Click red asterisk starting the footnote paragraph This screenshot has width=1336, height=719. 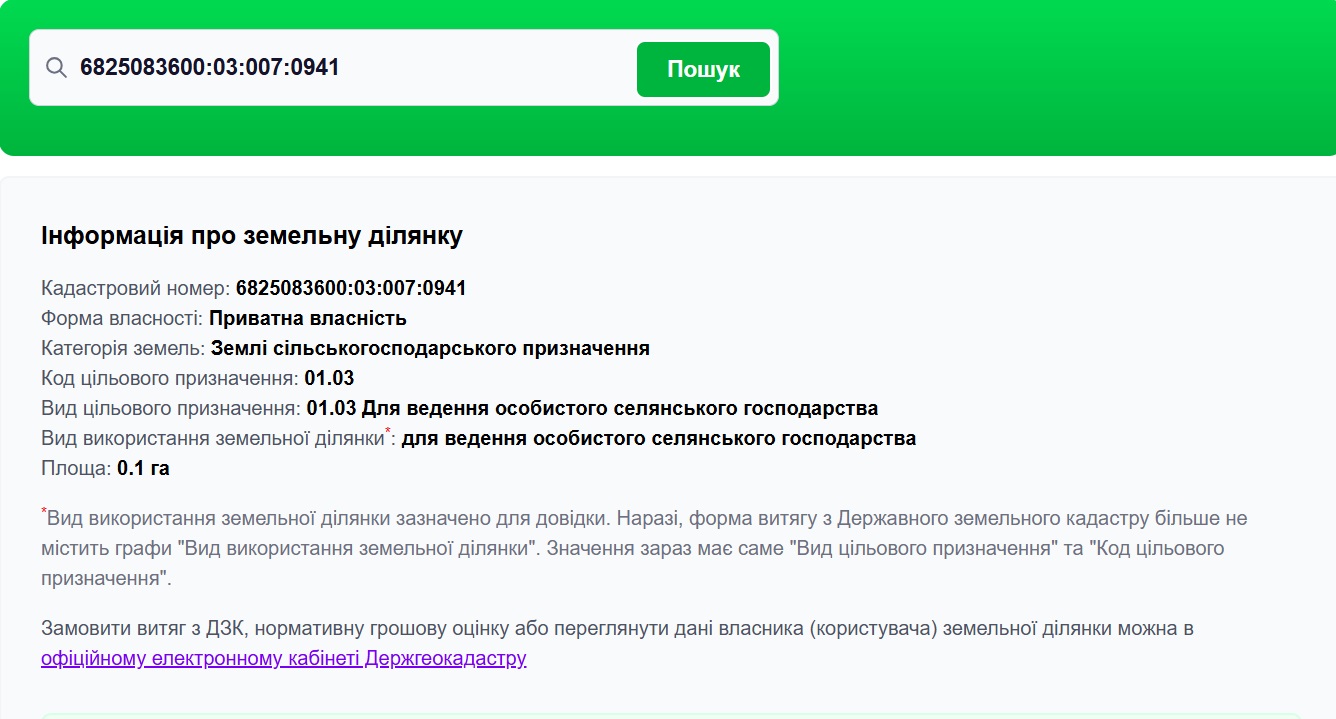pyautogui.click(x=44, y=512)
